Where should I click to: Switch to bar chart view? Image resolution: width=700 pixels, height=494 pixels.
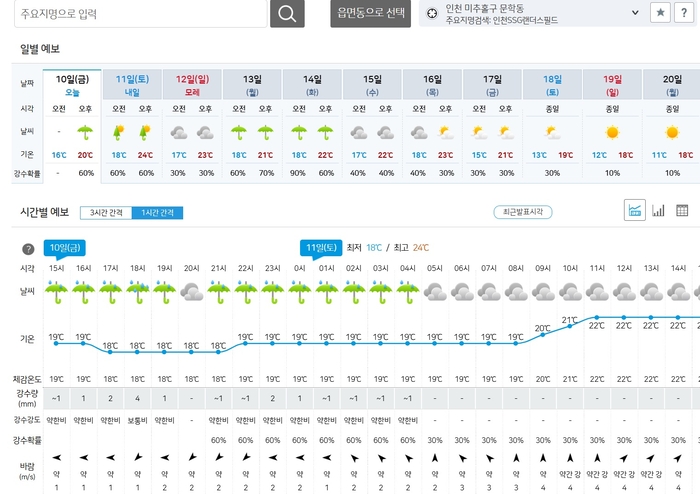click(x=658, y=210)
